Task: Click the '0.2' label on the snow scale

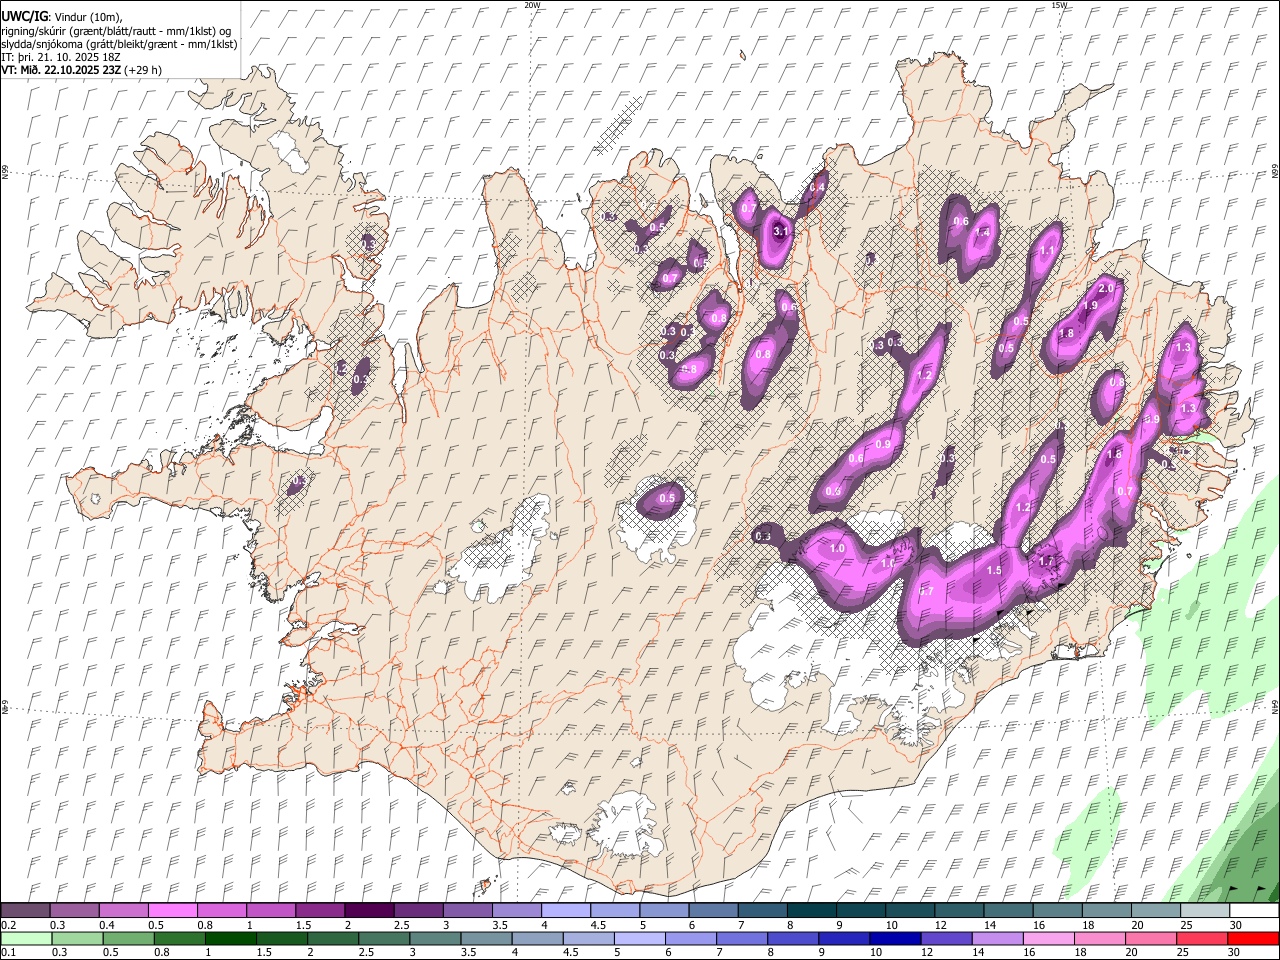Action: (x=8, y=925)
